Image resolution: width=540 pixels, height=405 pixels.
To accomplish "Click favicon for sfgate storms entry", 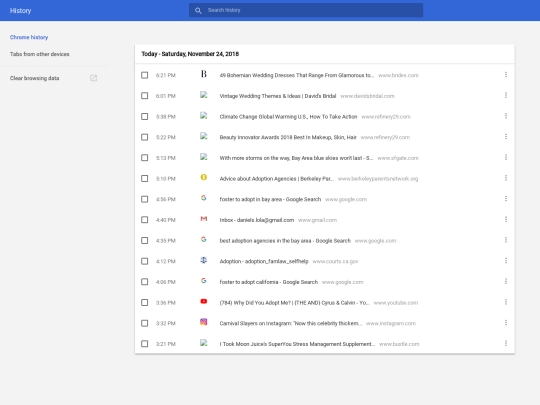I will tap(204, 157).
